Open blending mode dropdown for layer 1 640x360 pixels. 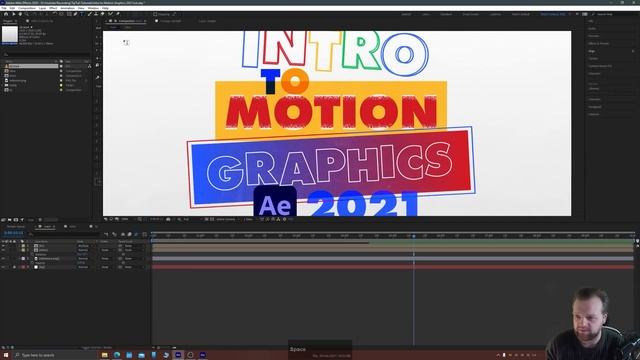tap(87, 246)
